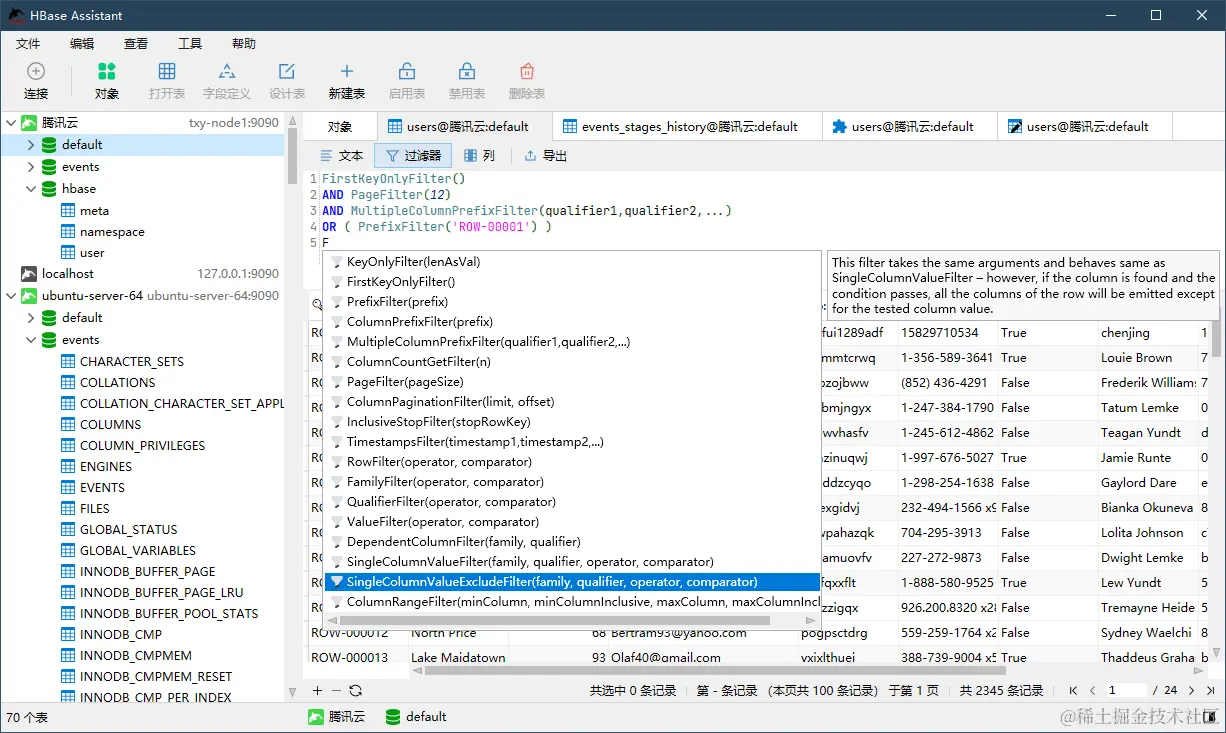Viewport: 1226px width, 733px height.
Task: Expand events namespace under 腾讯云
Action: tap(31, 167)
